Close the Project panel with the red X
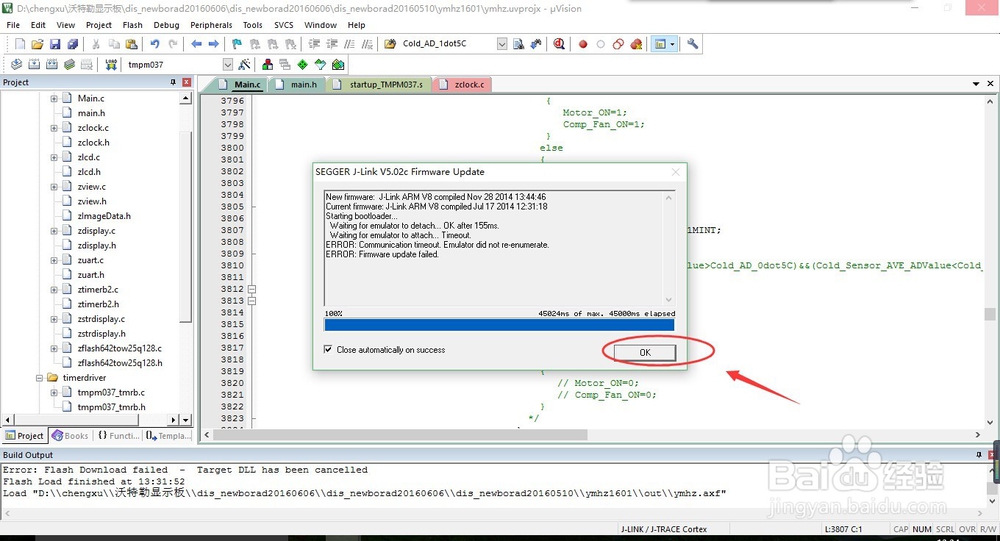1000x541 pixels. [186, 82]
